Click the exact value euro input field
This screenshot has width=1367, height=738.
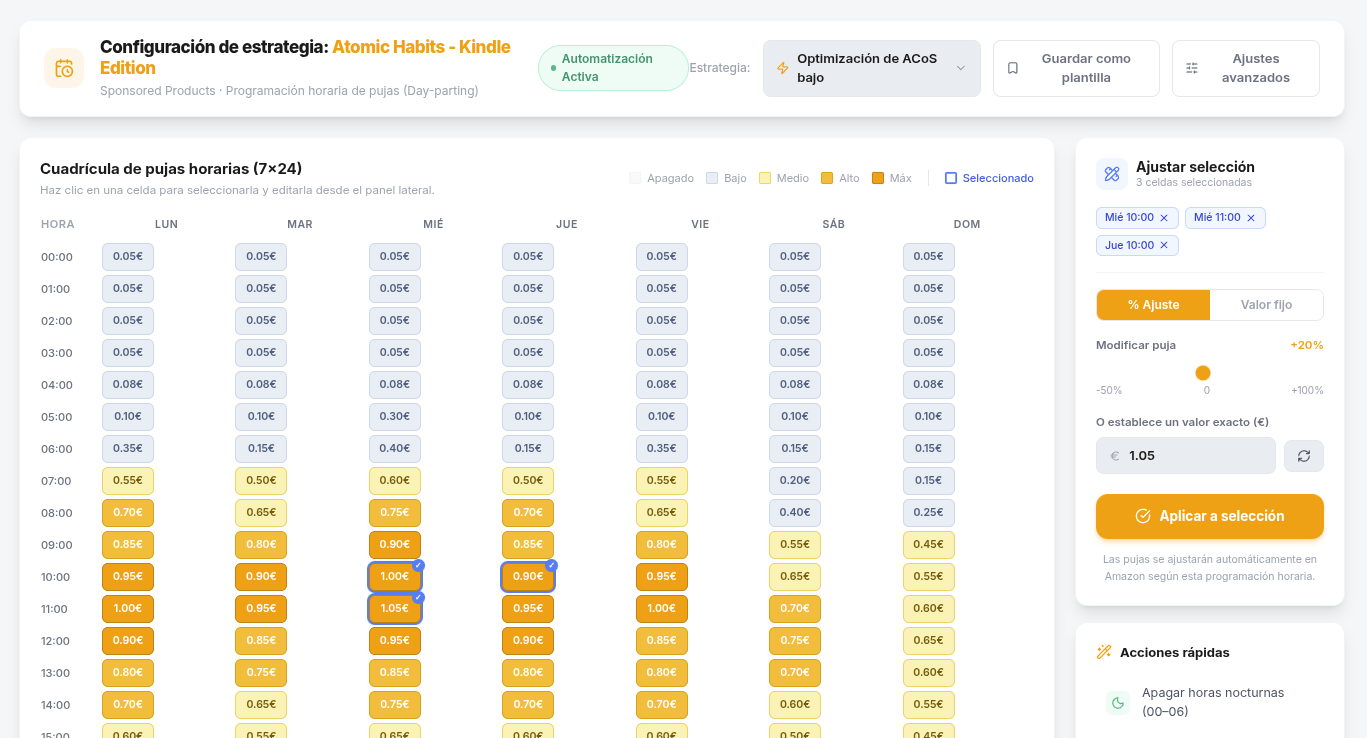pyautogui.click(x=1195, y=456)
